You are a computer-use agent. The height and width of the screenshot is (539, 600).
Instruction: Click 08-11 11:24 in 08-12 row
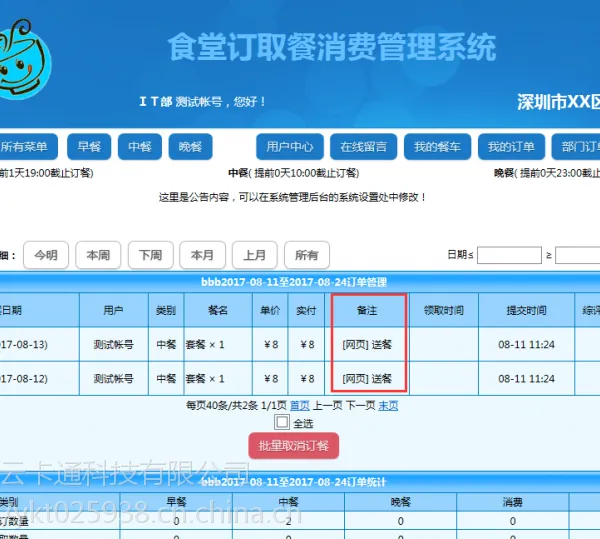click(527, 379)
